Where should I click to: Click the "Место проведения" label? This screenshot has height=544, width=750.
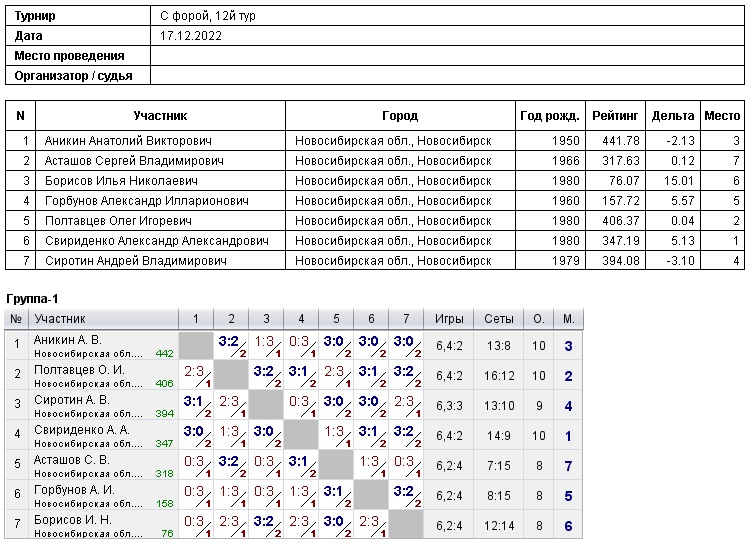tap(70, 56)
